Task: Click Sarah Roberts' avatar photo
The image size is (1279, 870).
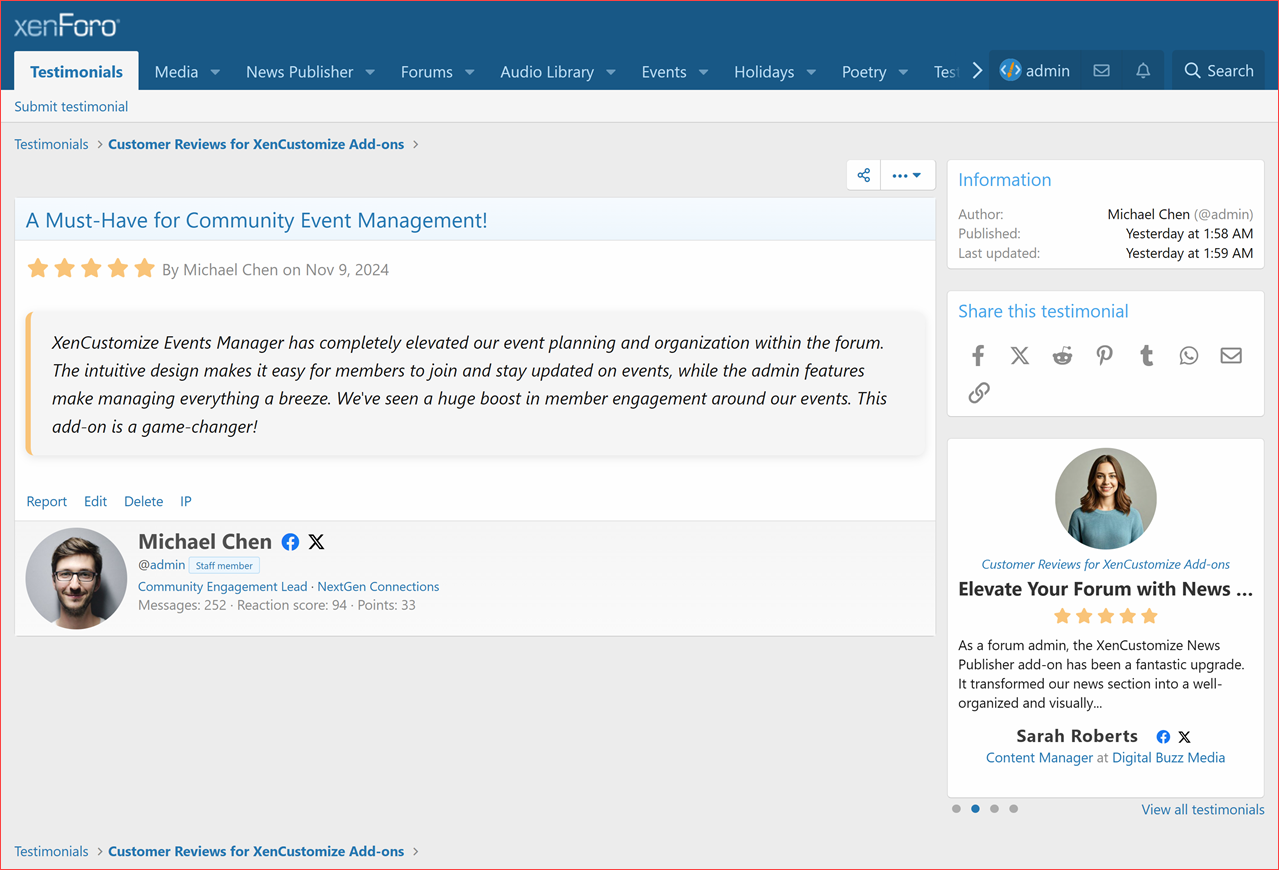Action: tap(1106, 498)
